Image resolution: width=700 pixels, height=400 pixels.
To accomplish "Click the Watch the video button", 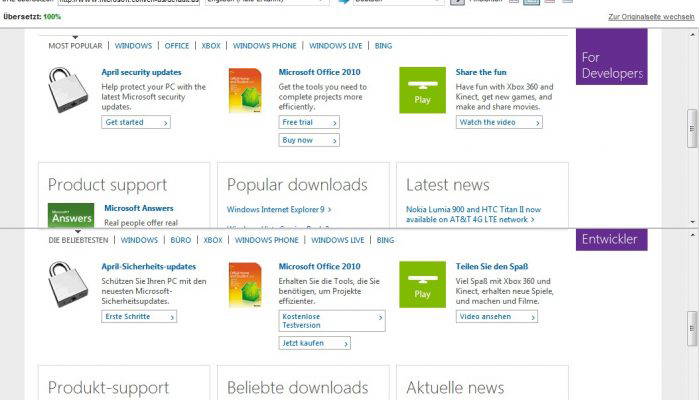I will [x=499, y=122].
